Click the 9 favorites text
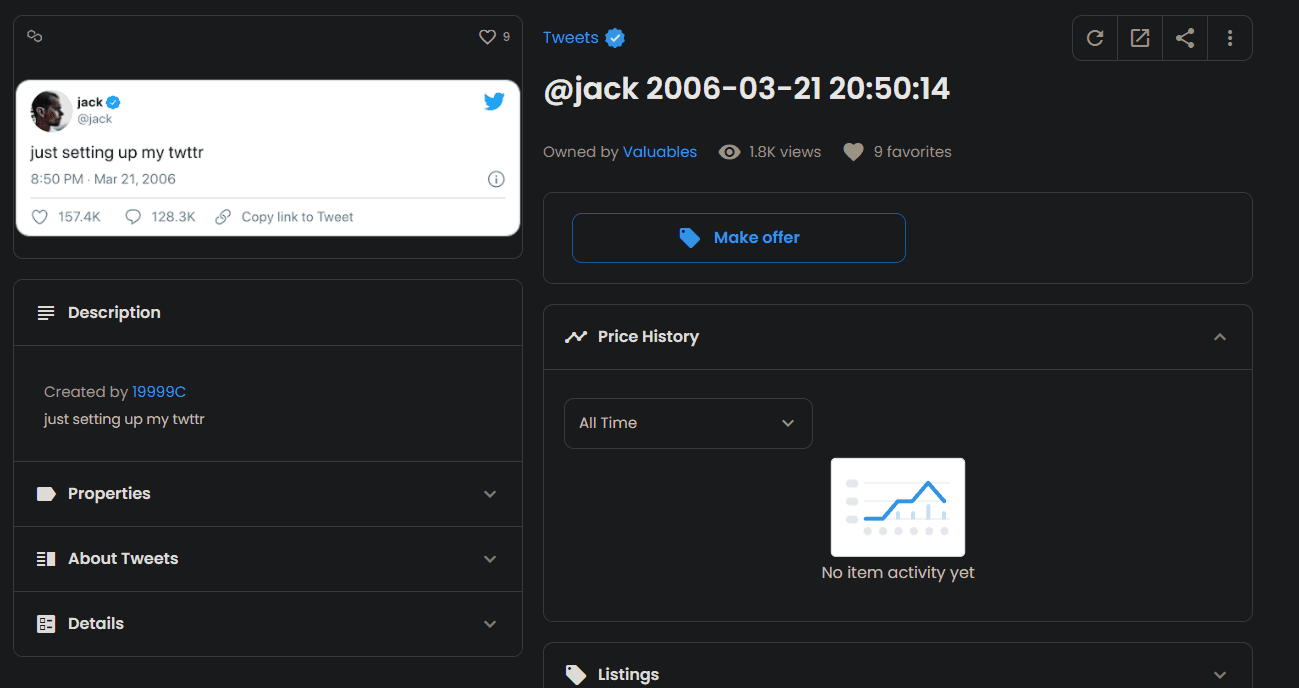The width and height of the screenshot is (1299, 688). pos(913,152)
